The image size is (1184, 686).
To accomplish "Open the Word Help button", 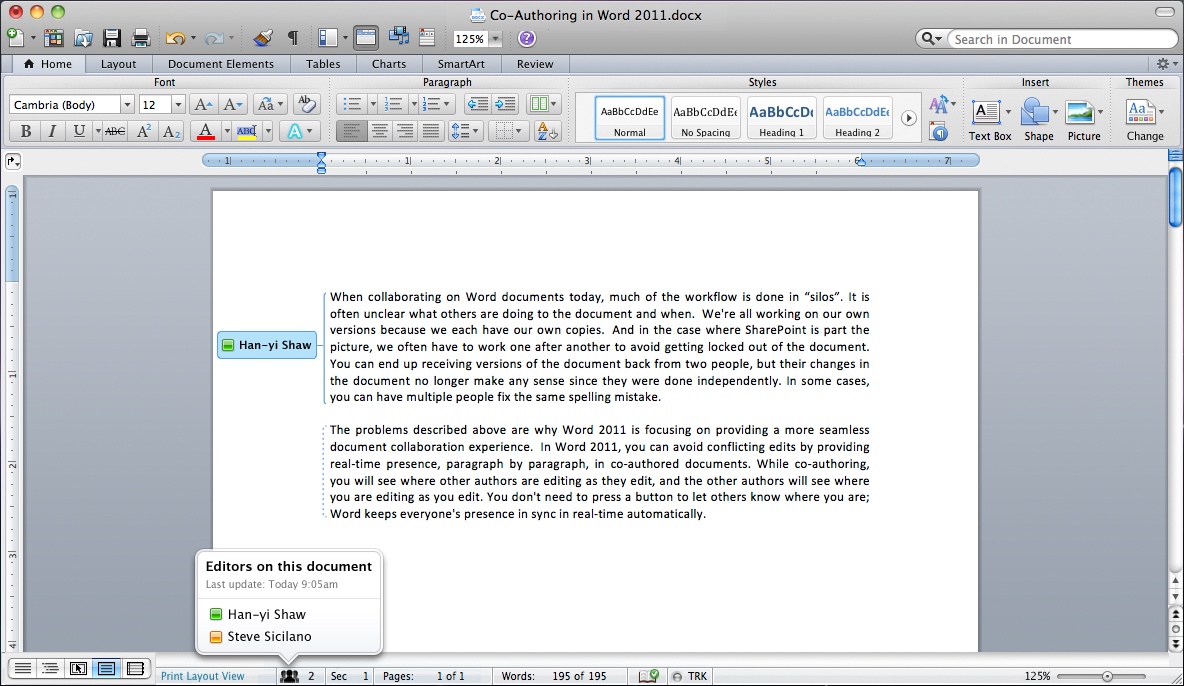I will point(527,39).
